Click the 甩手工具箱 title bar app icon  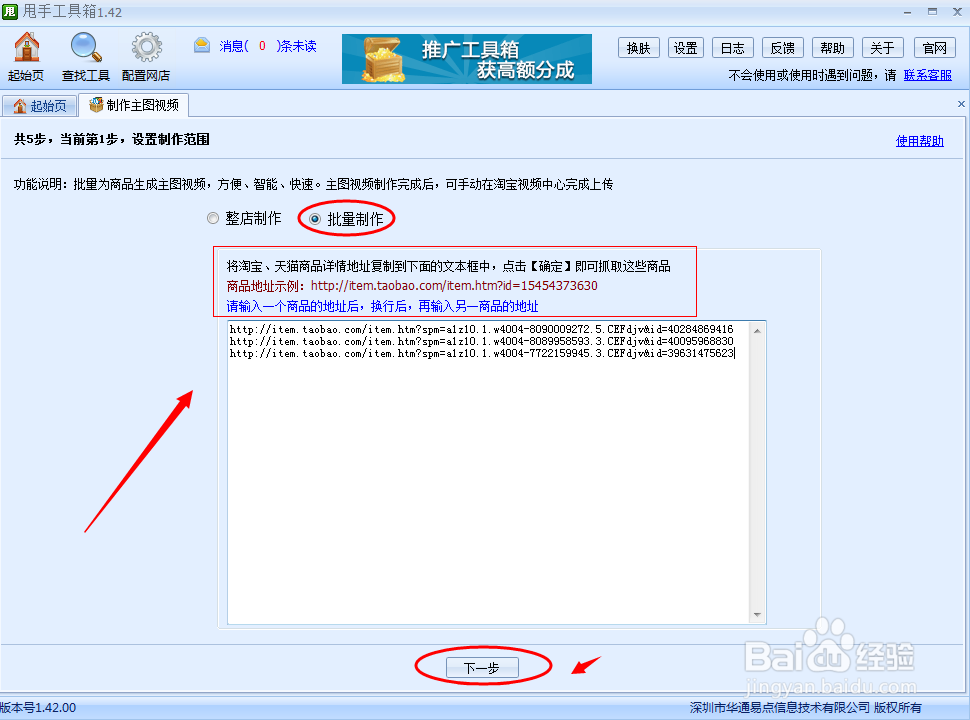pos(10,10)
